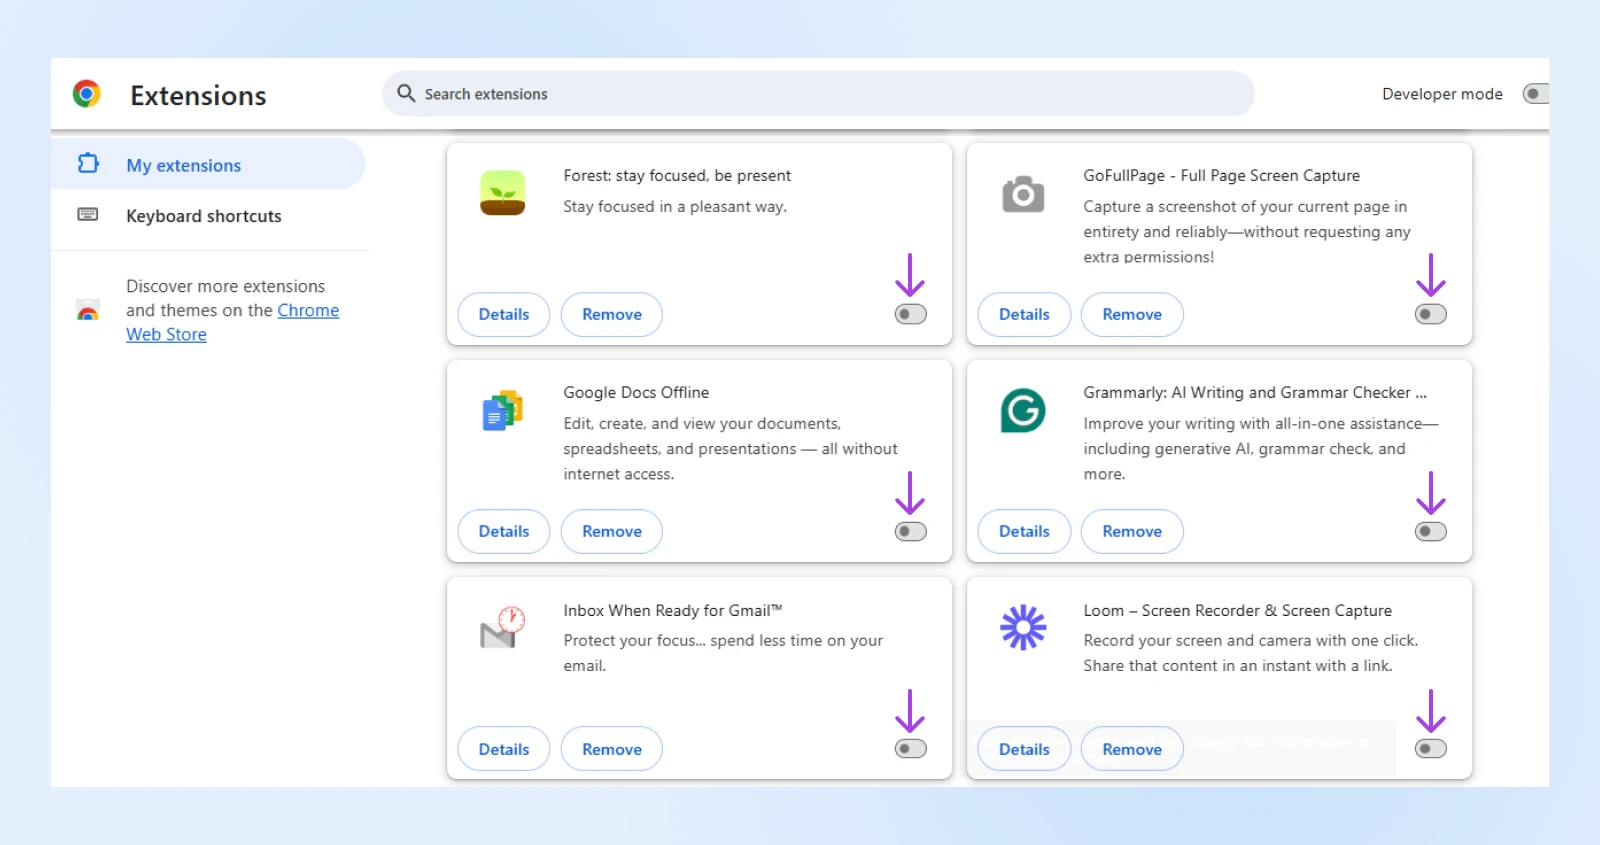Enable the GoFullPage extension toggle
Screen dimensions: 1600x845
pyautogui.click(x=1431, y=314)
